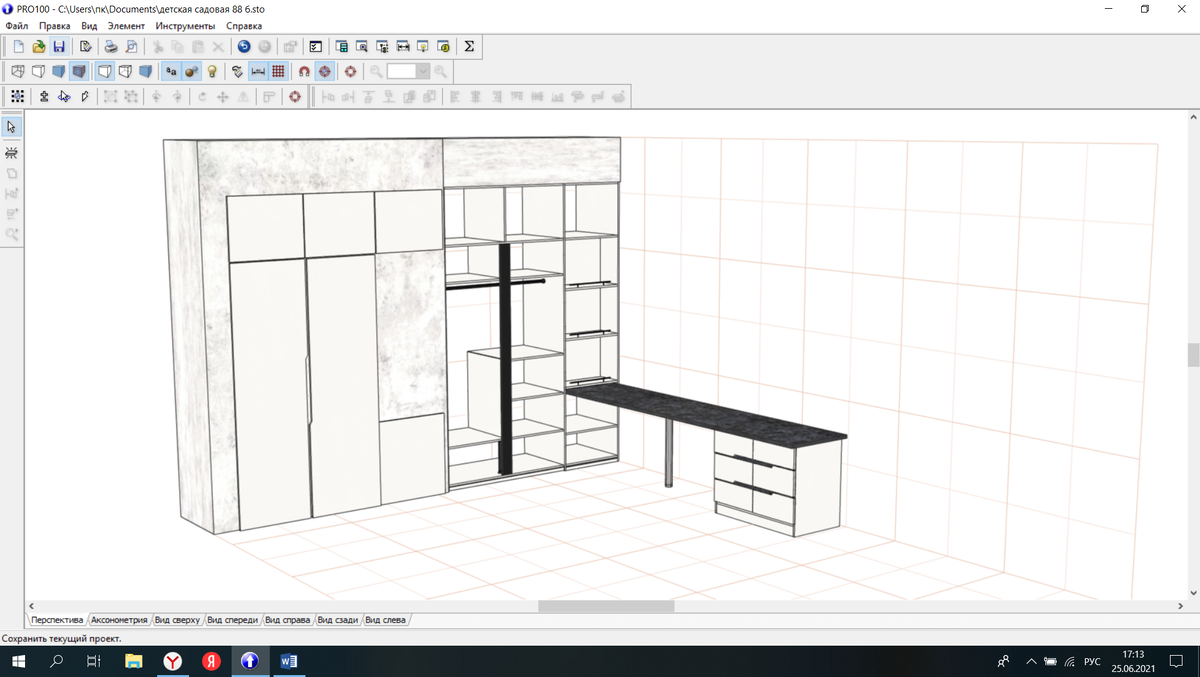Image resolution: width=1200 pixels, height=677 pixels.
Task: Open Word from the taskbar
Action: point(289,661)
